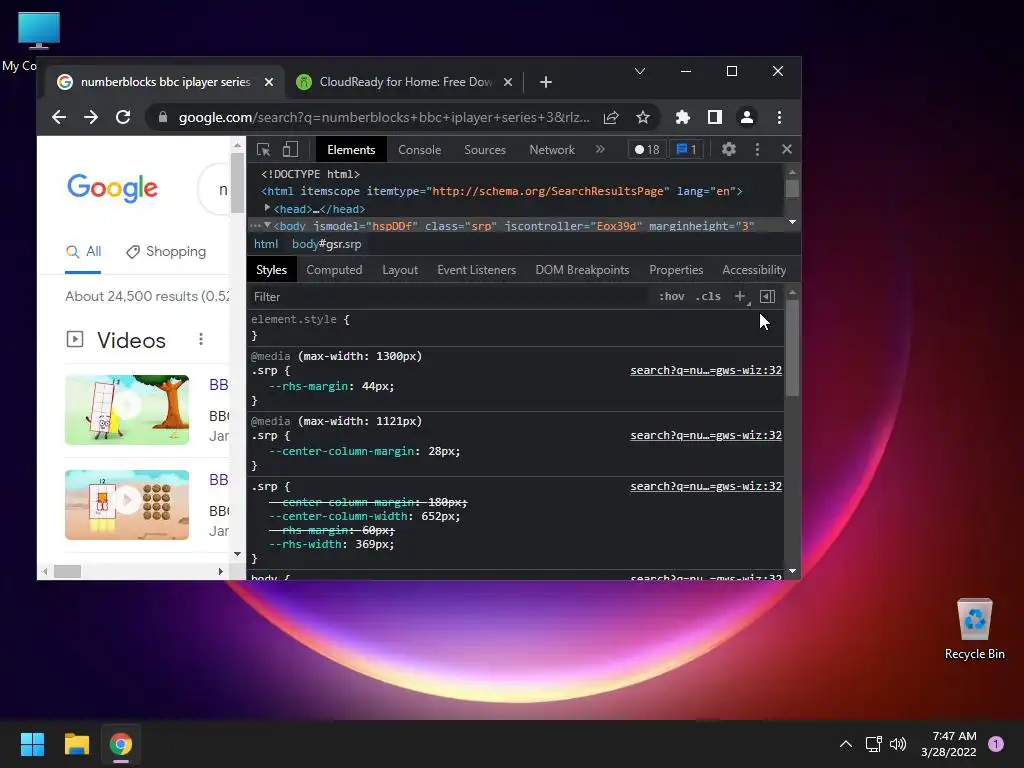This screenshot has width=1024, height=768.
Task: Open the 1 message issues badge
Action: [x=686, y=150]
